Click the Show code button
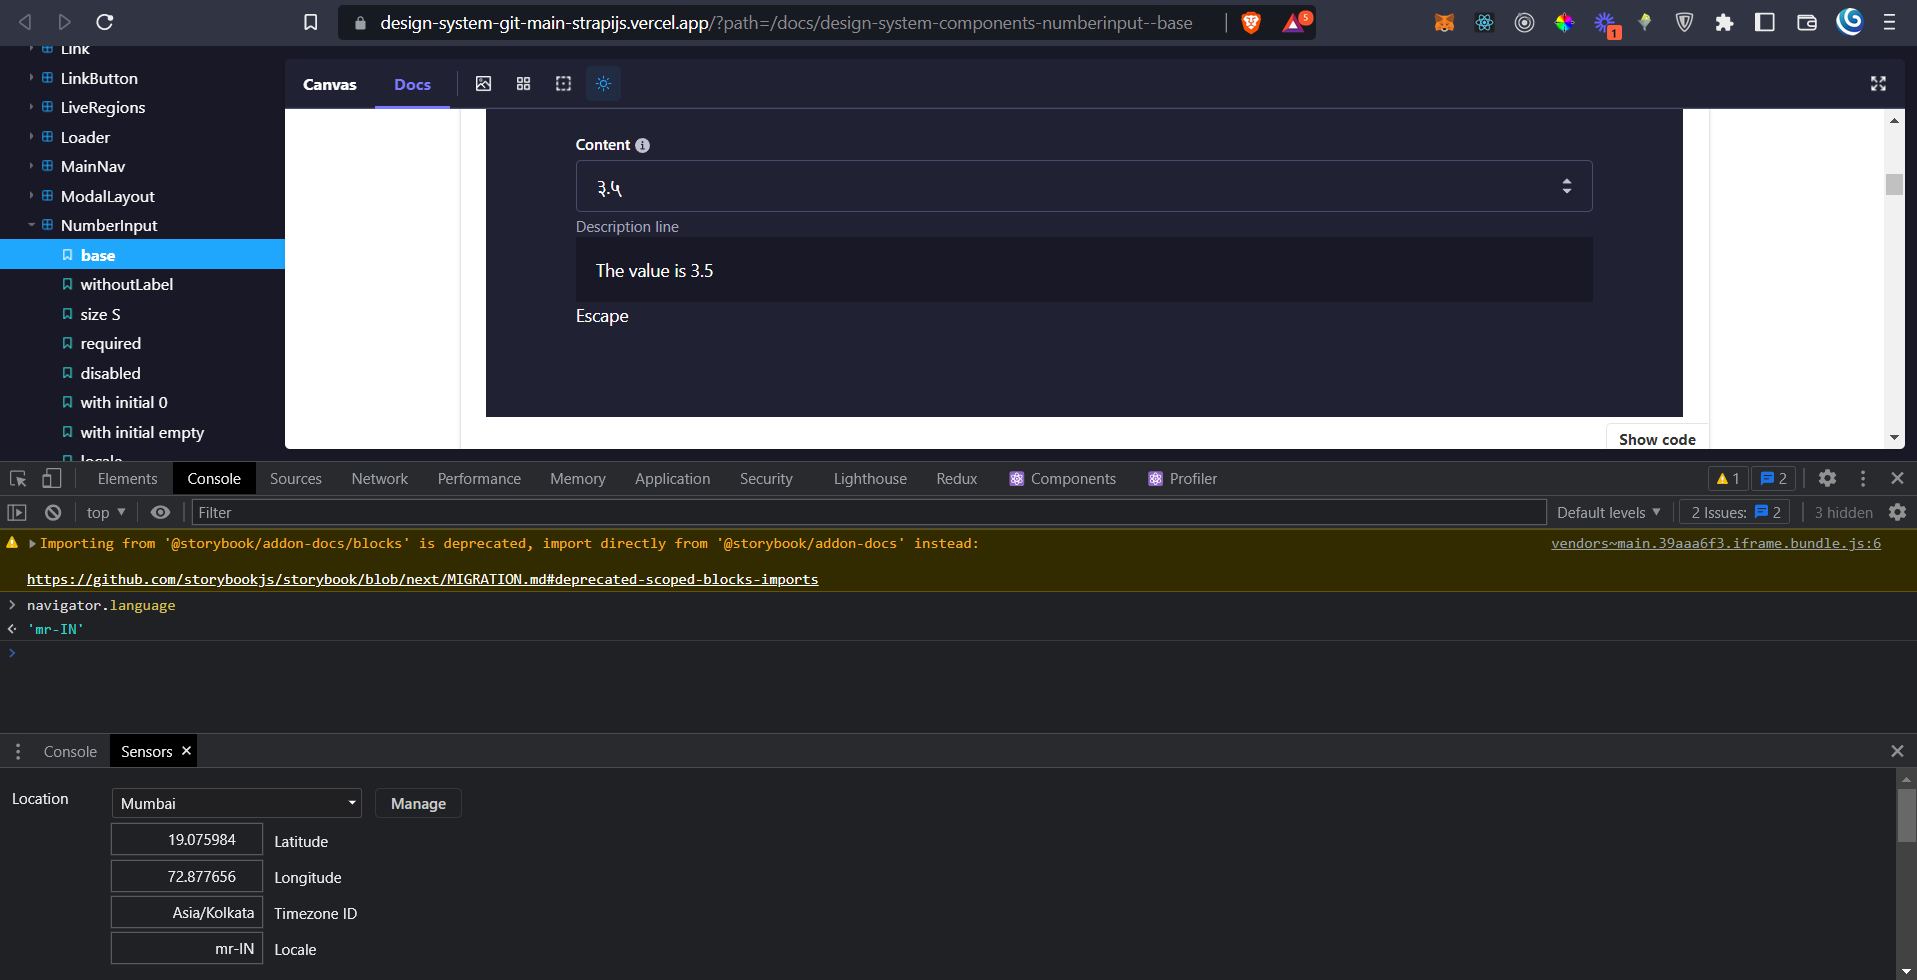Viewport: 1917px width, 980px height. 1656,438
